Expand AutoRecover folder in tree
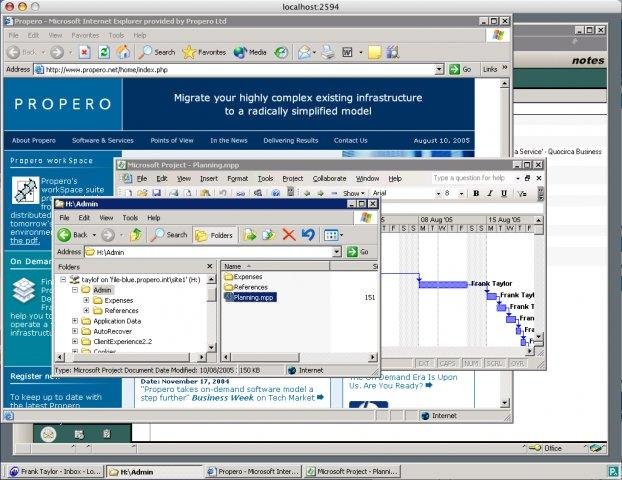 (75, 331)
